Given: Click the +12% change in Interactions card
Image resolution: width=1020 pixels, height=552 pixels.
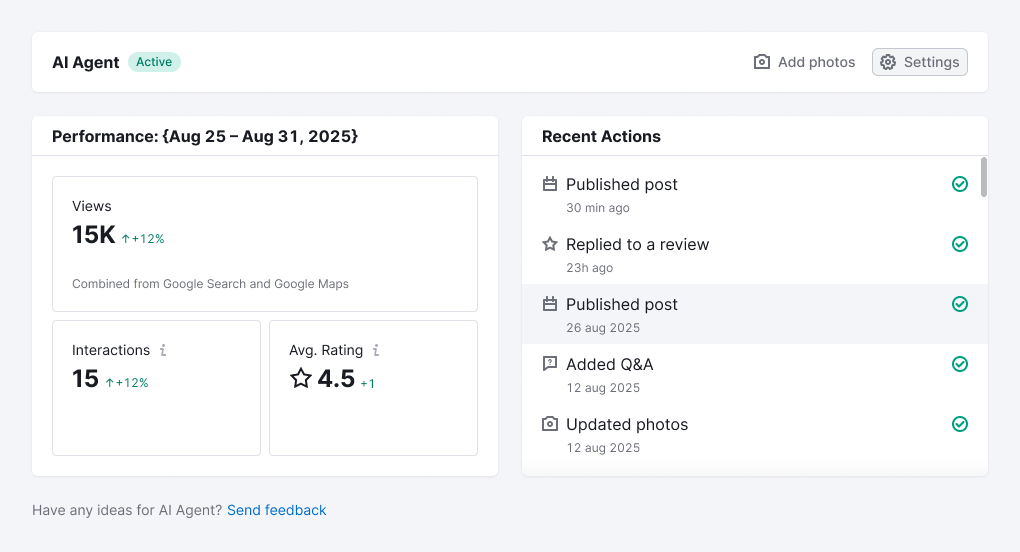Looking at the screenshot, I should 127,383.
